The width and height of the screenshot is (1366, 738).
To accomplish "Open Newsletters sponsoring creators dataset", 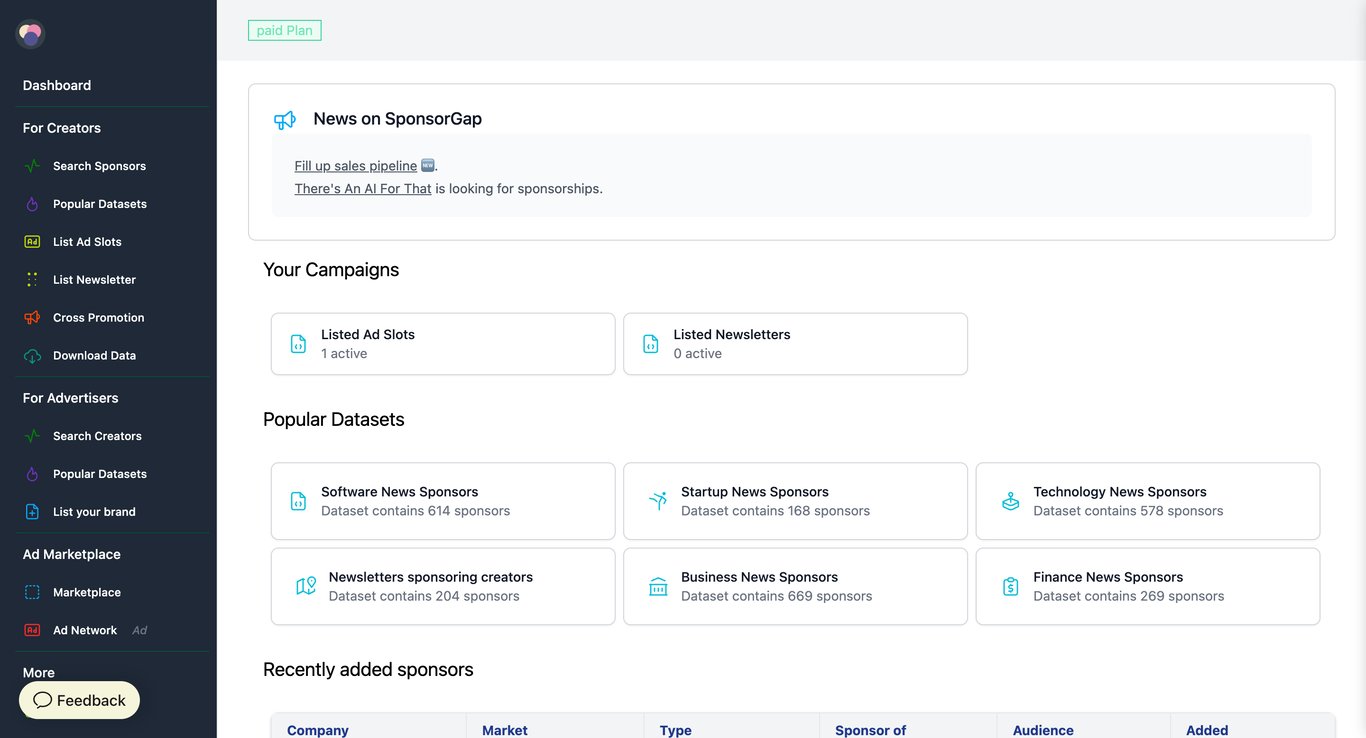I will 443,586.
